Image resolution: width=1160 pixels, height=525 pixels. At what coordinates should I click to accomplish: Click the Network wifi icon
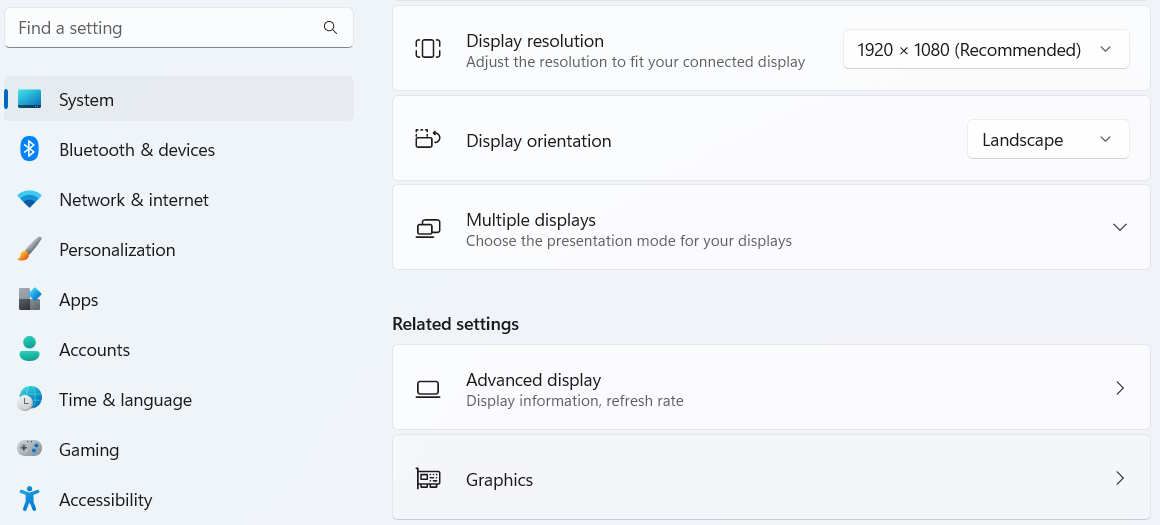30,200
